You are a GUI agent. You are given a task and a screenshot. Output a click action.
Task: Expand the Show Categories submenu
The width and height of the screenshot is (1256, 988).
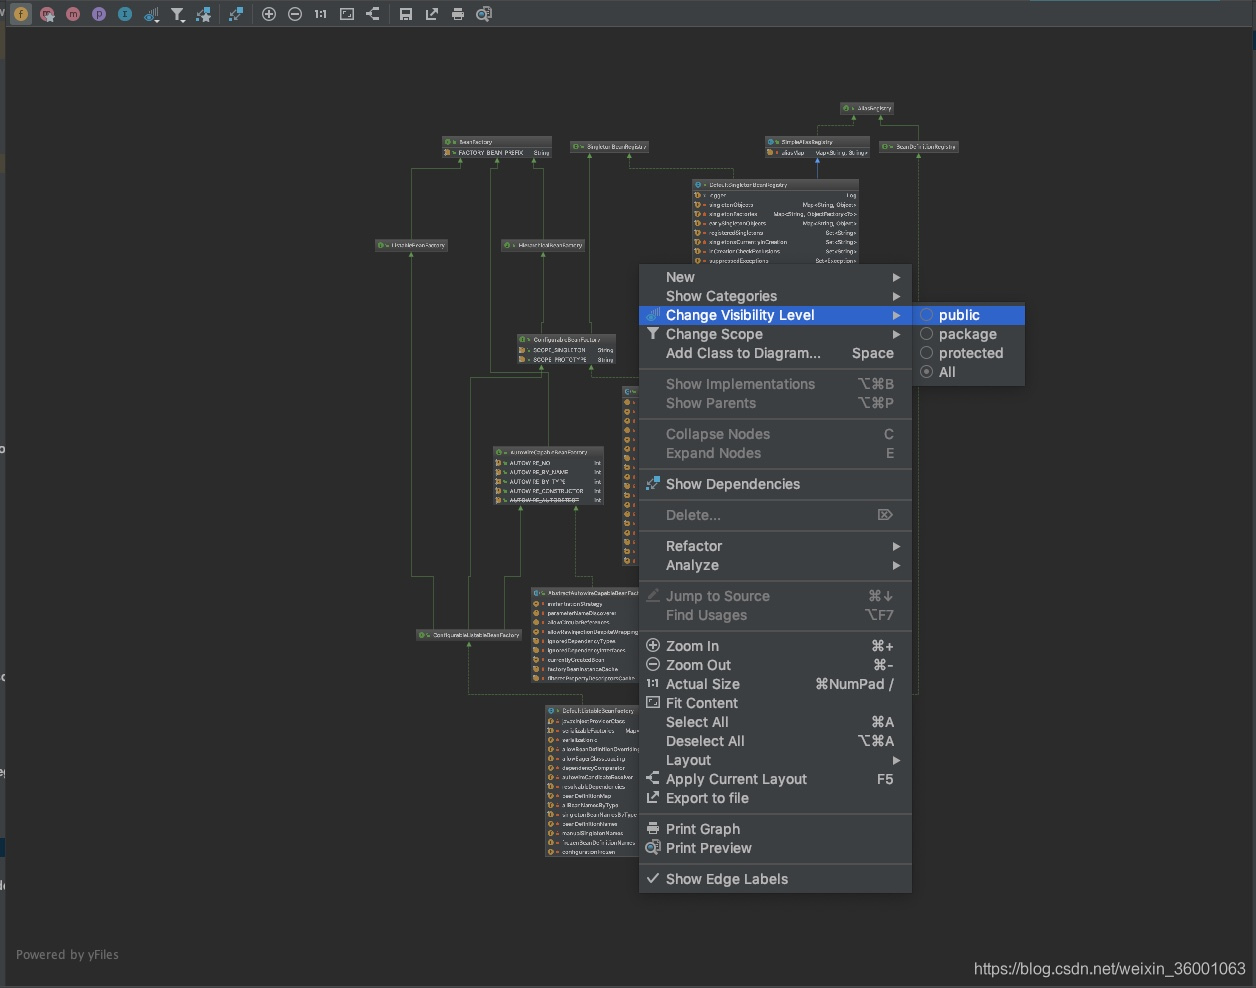pyautogui.click(x=775, y=296)
